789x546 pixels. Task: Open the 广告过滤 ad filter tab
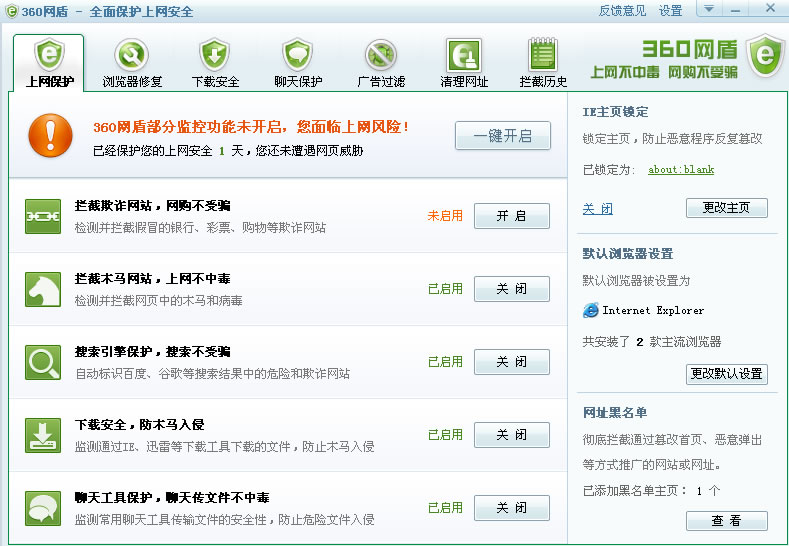[381, 63]
